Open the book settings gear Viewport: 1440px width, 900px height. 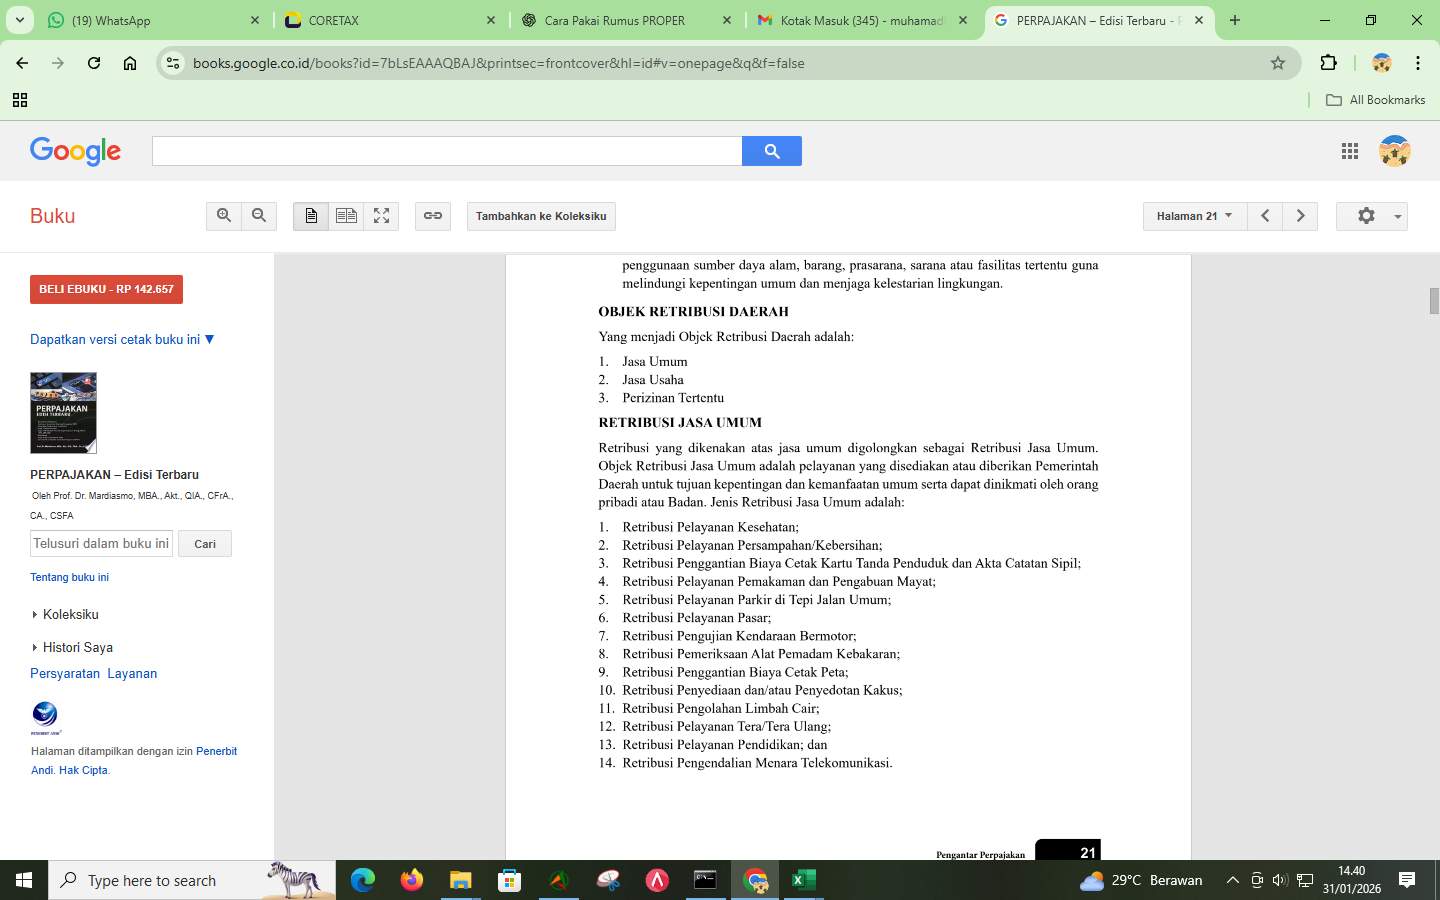(x=1366, y=215)
